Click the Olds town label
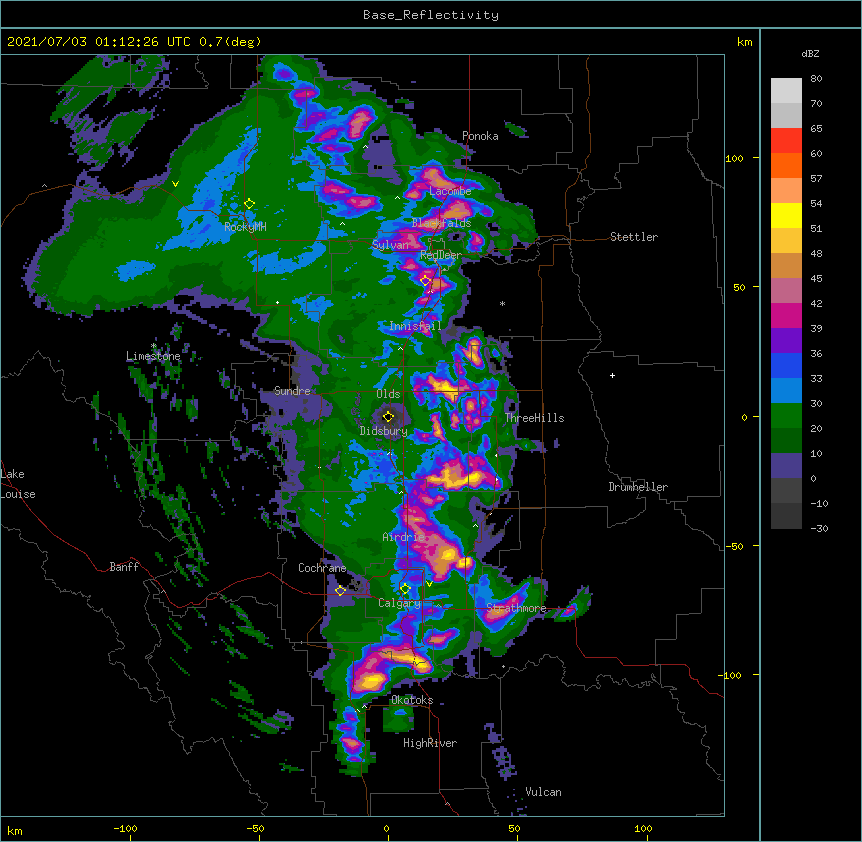 [388, 394]
